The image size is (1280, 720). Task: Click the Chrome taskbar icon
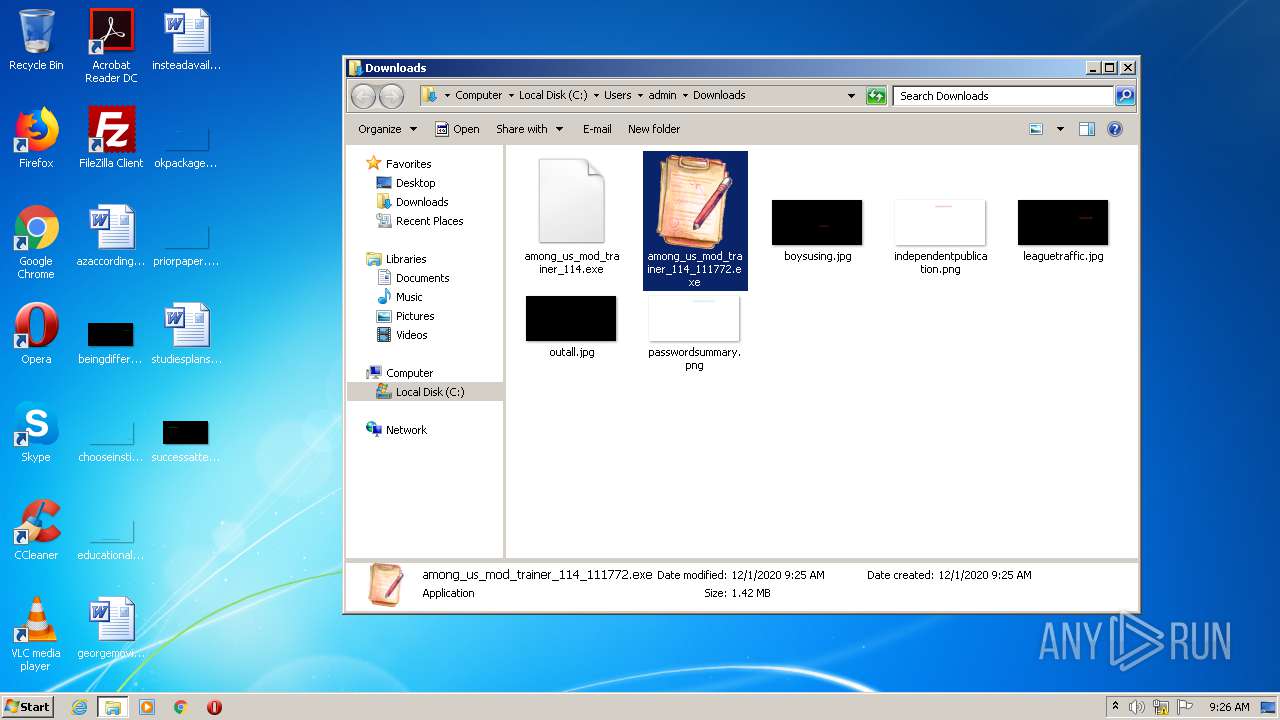pos(180,707)
